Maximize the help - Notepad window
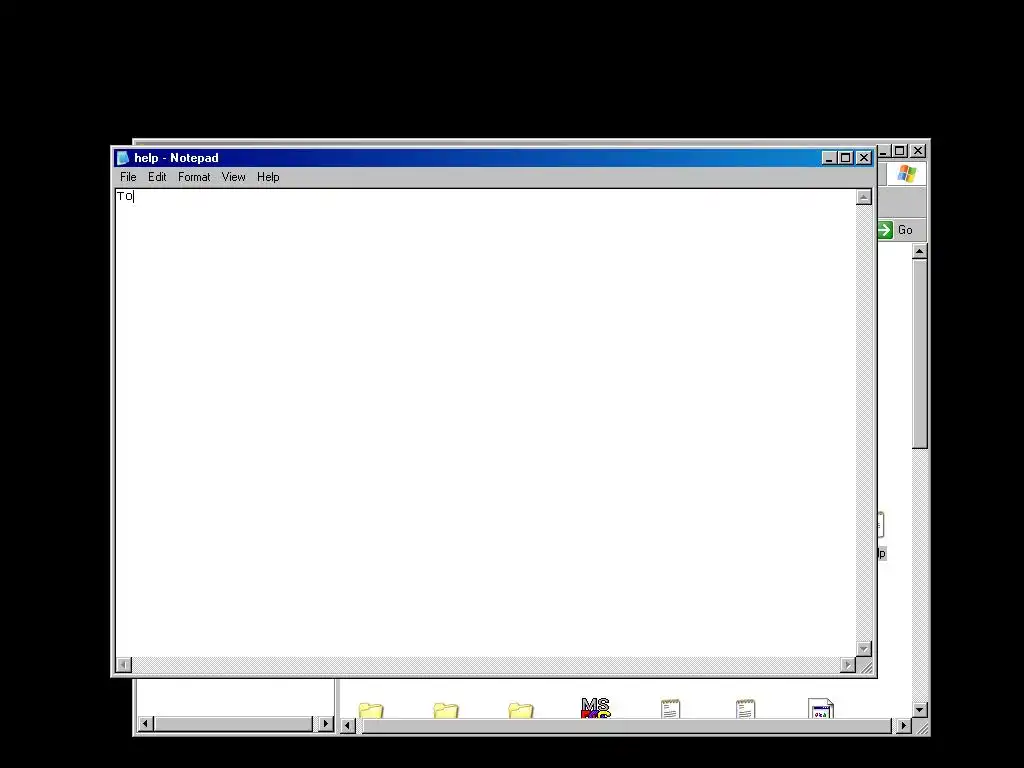Viewport: 1024px width, 768px height. (846, 158)
